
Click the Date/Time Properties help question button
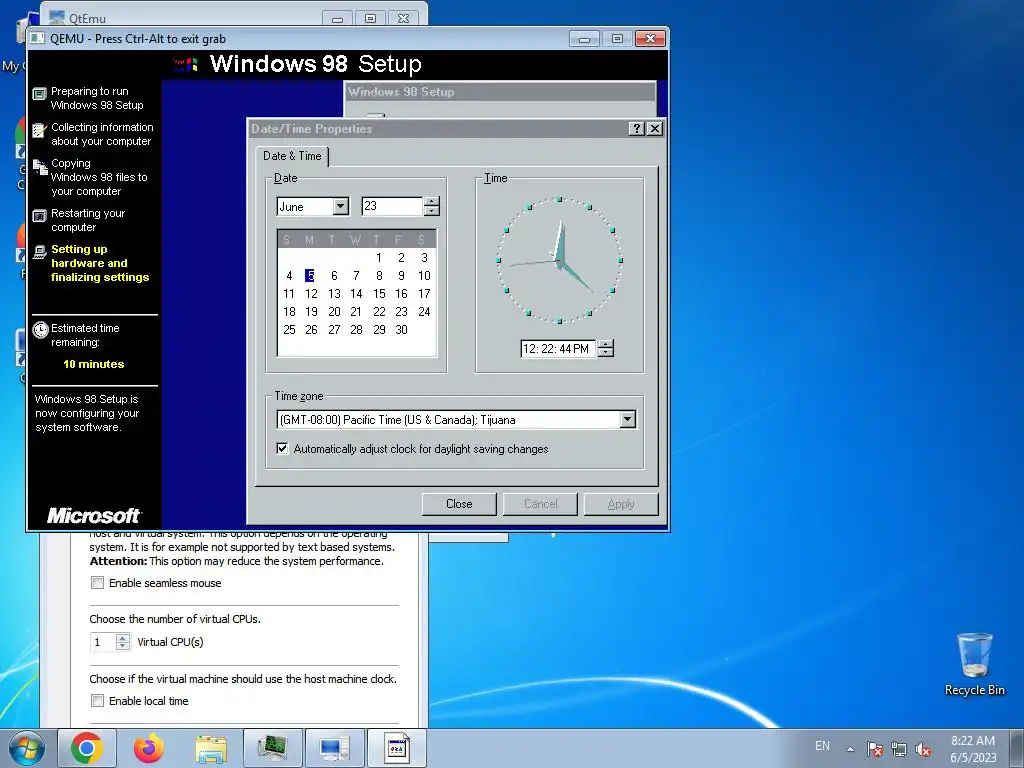(637, 129)
